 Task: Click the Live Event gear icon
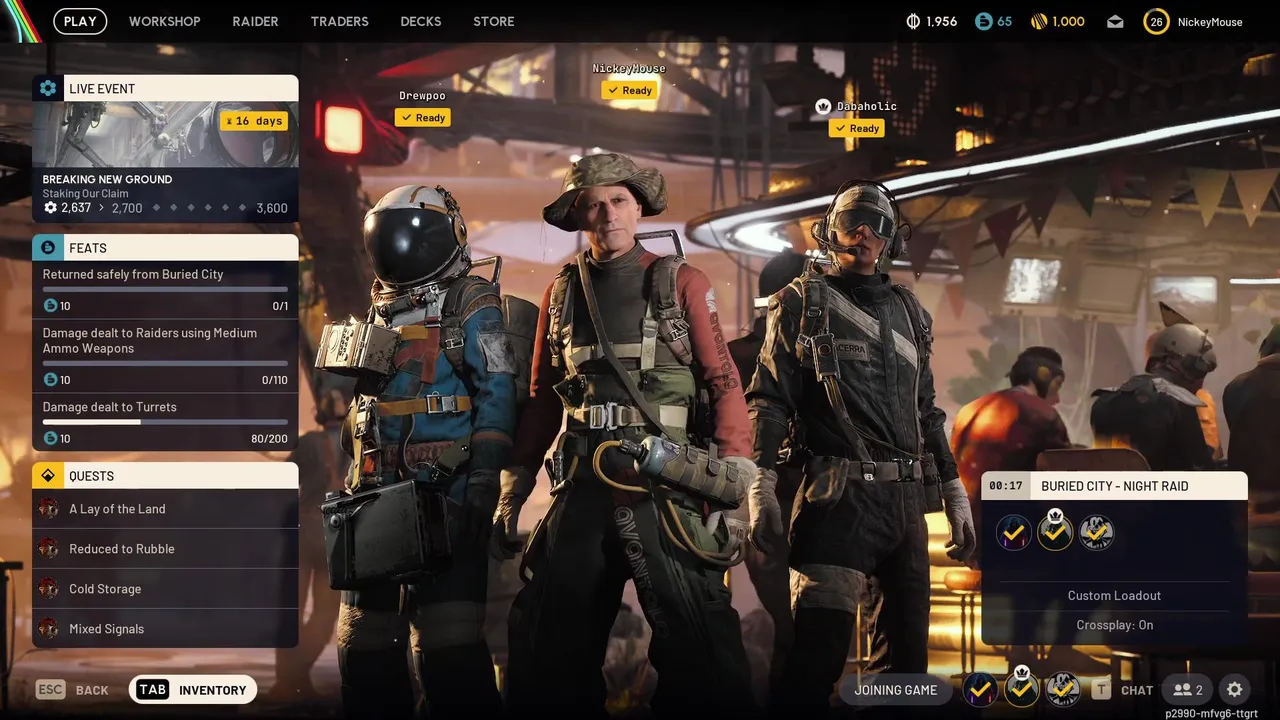[47, 88]
